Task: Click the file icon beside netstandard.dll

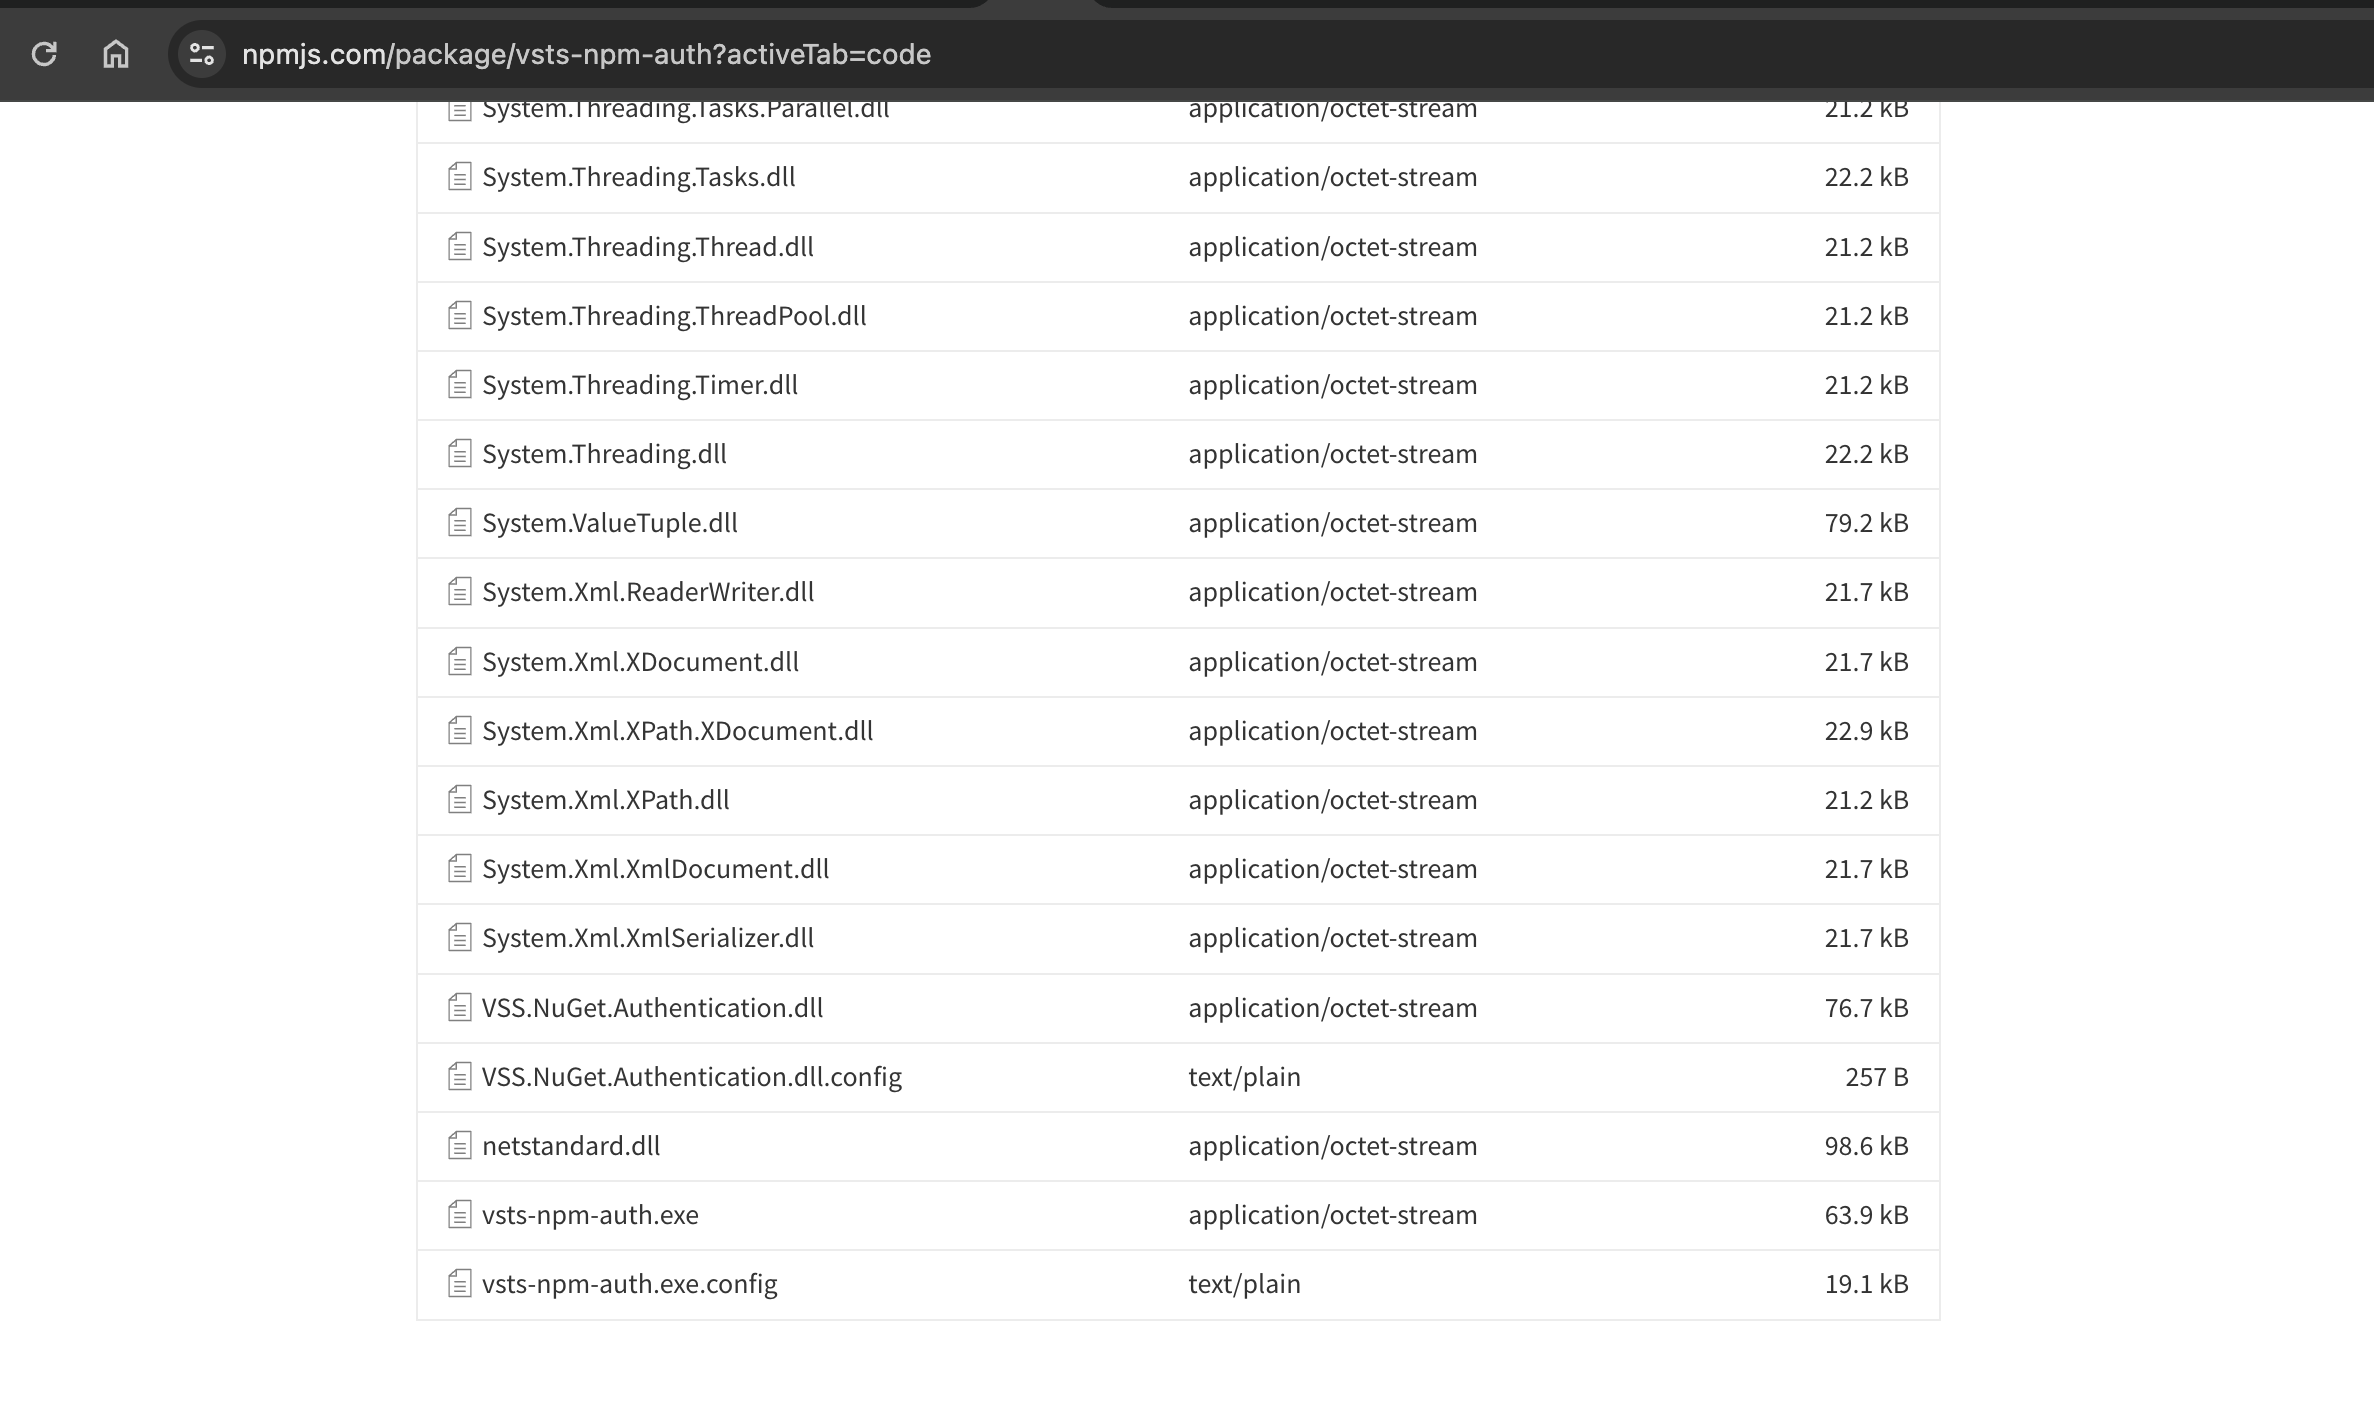Action: [x=459, y=1145]
